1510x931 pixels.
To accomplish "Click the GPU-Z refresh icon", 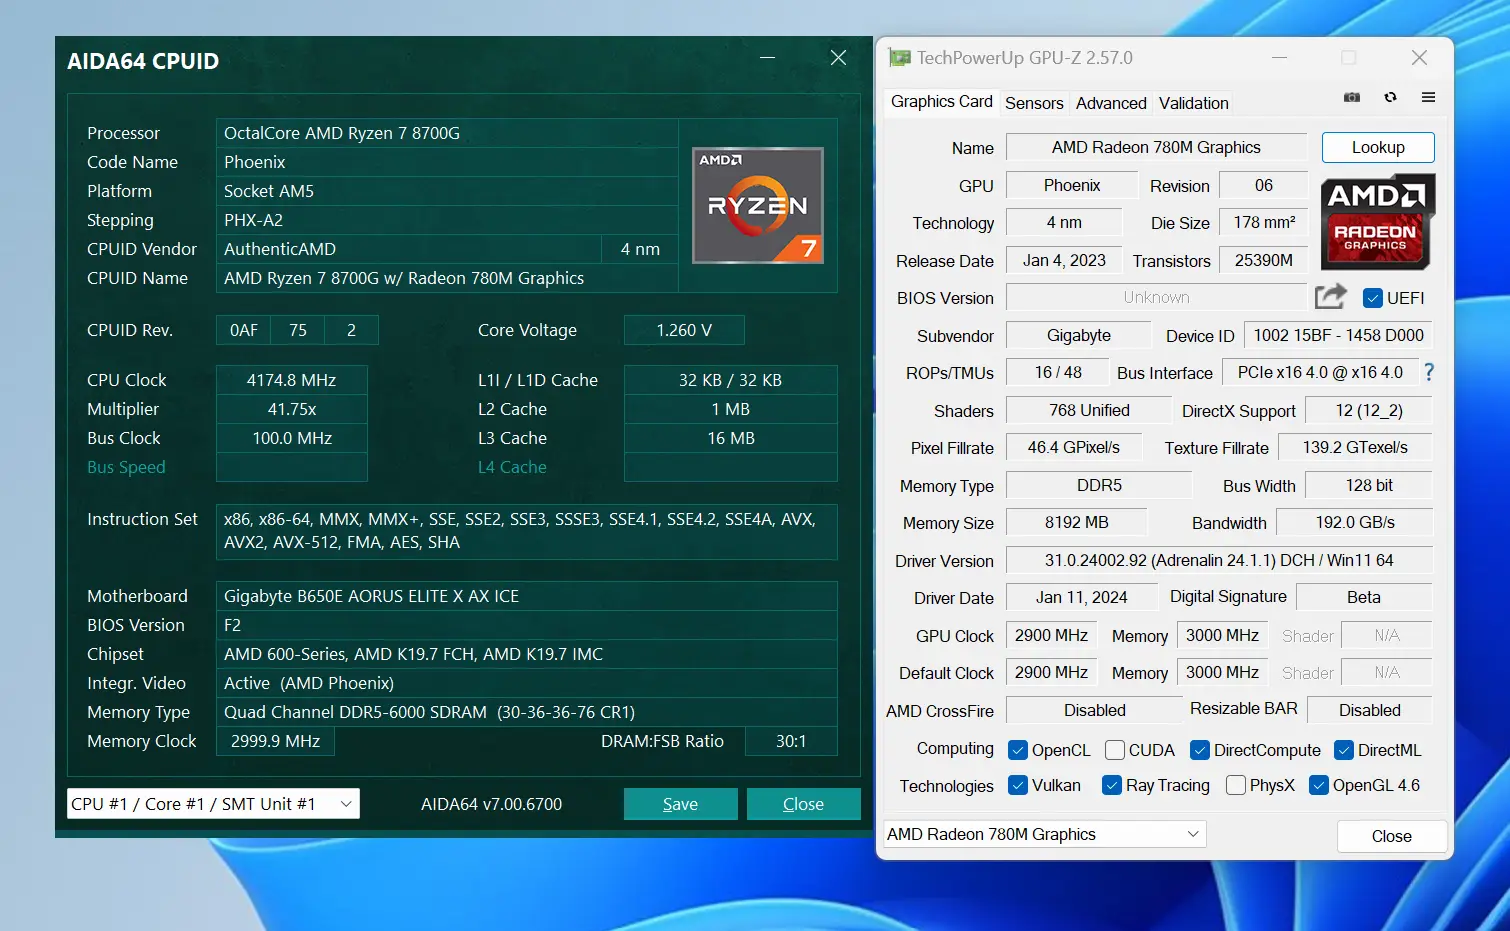I will [1390, 98].
